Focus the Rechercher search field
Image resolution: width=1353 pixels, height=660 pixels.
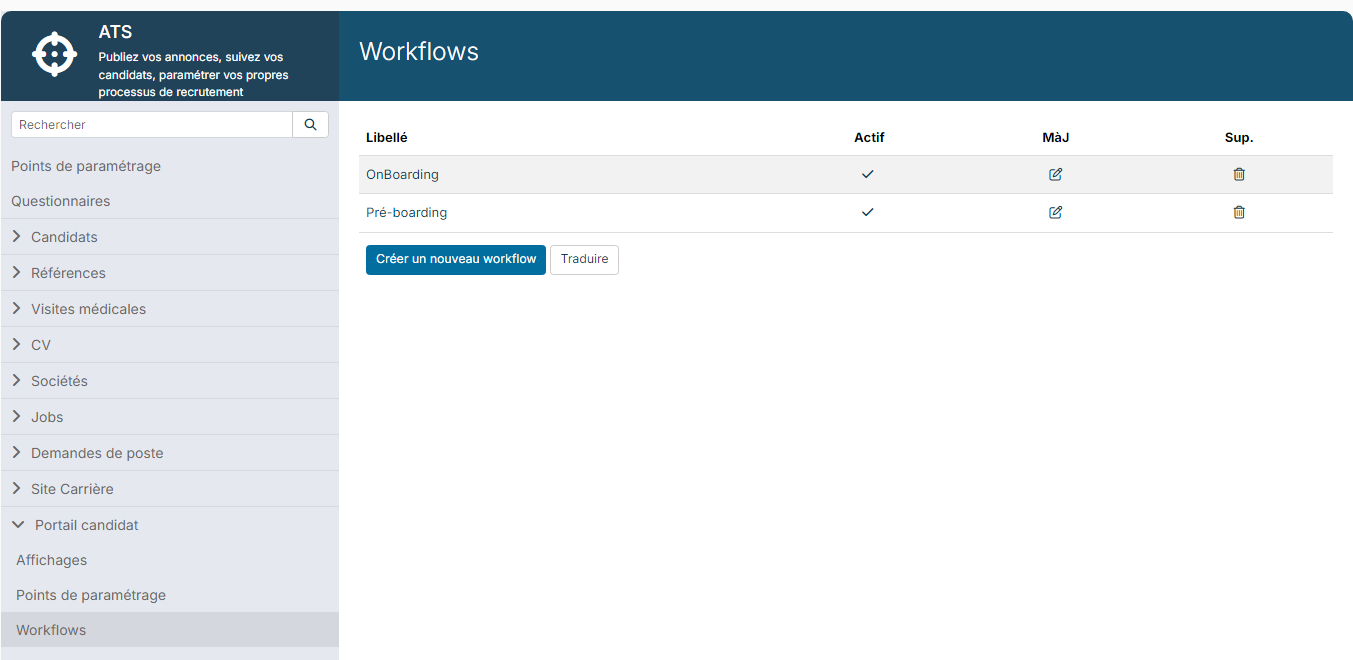click(x=152, y=124)
